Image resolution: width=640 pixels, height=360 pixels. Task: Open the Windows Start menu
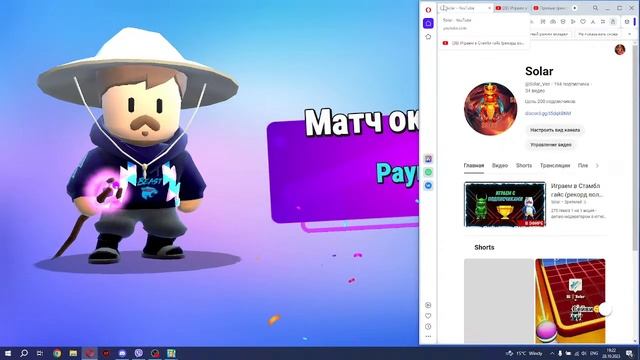[8, 353]
